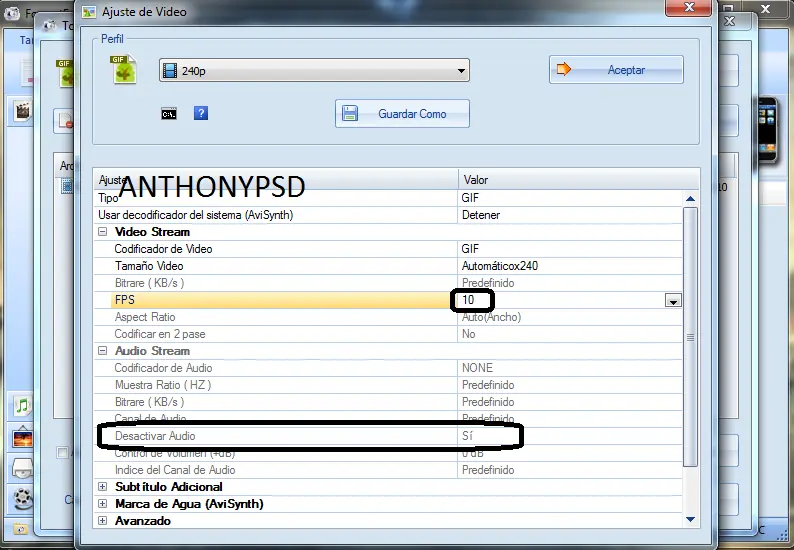The image size is (794, 550).
Task: Open the FPS value dropdown arrow
Action: coord(673,301)
